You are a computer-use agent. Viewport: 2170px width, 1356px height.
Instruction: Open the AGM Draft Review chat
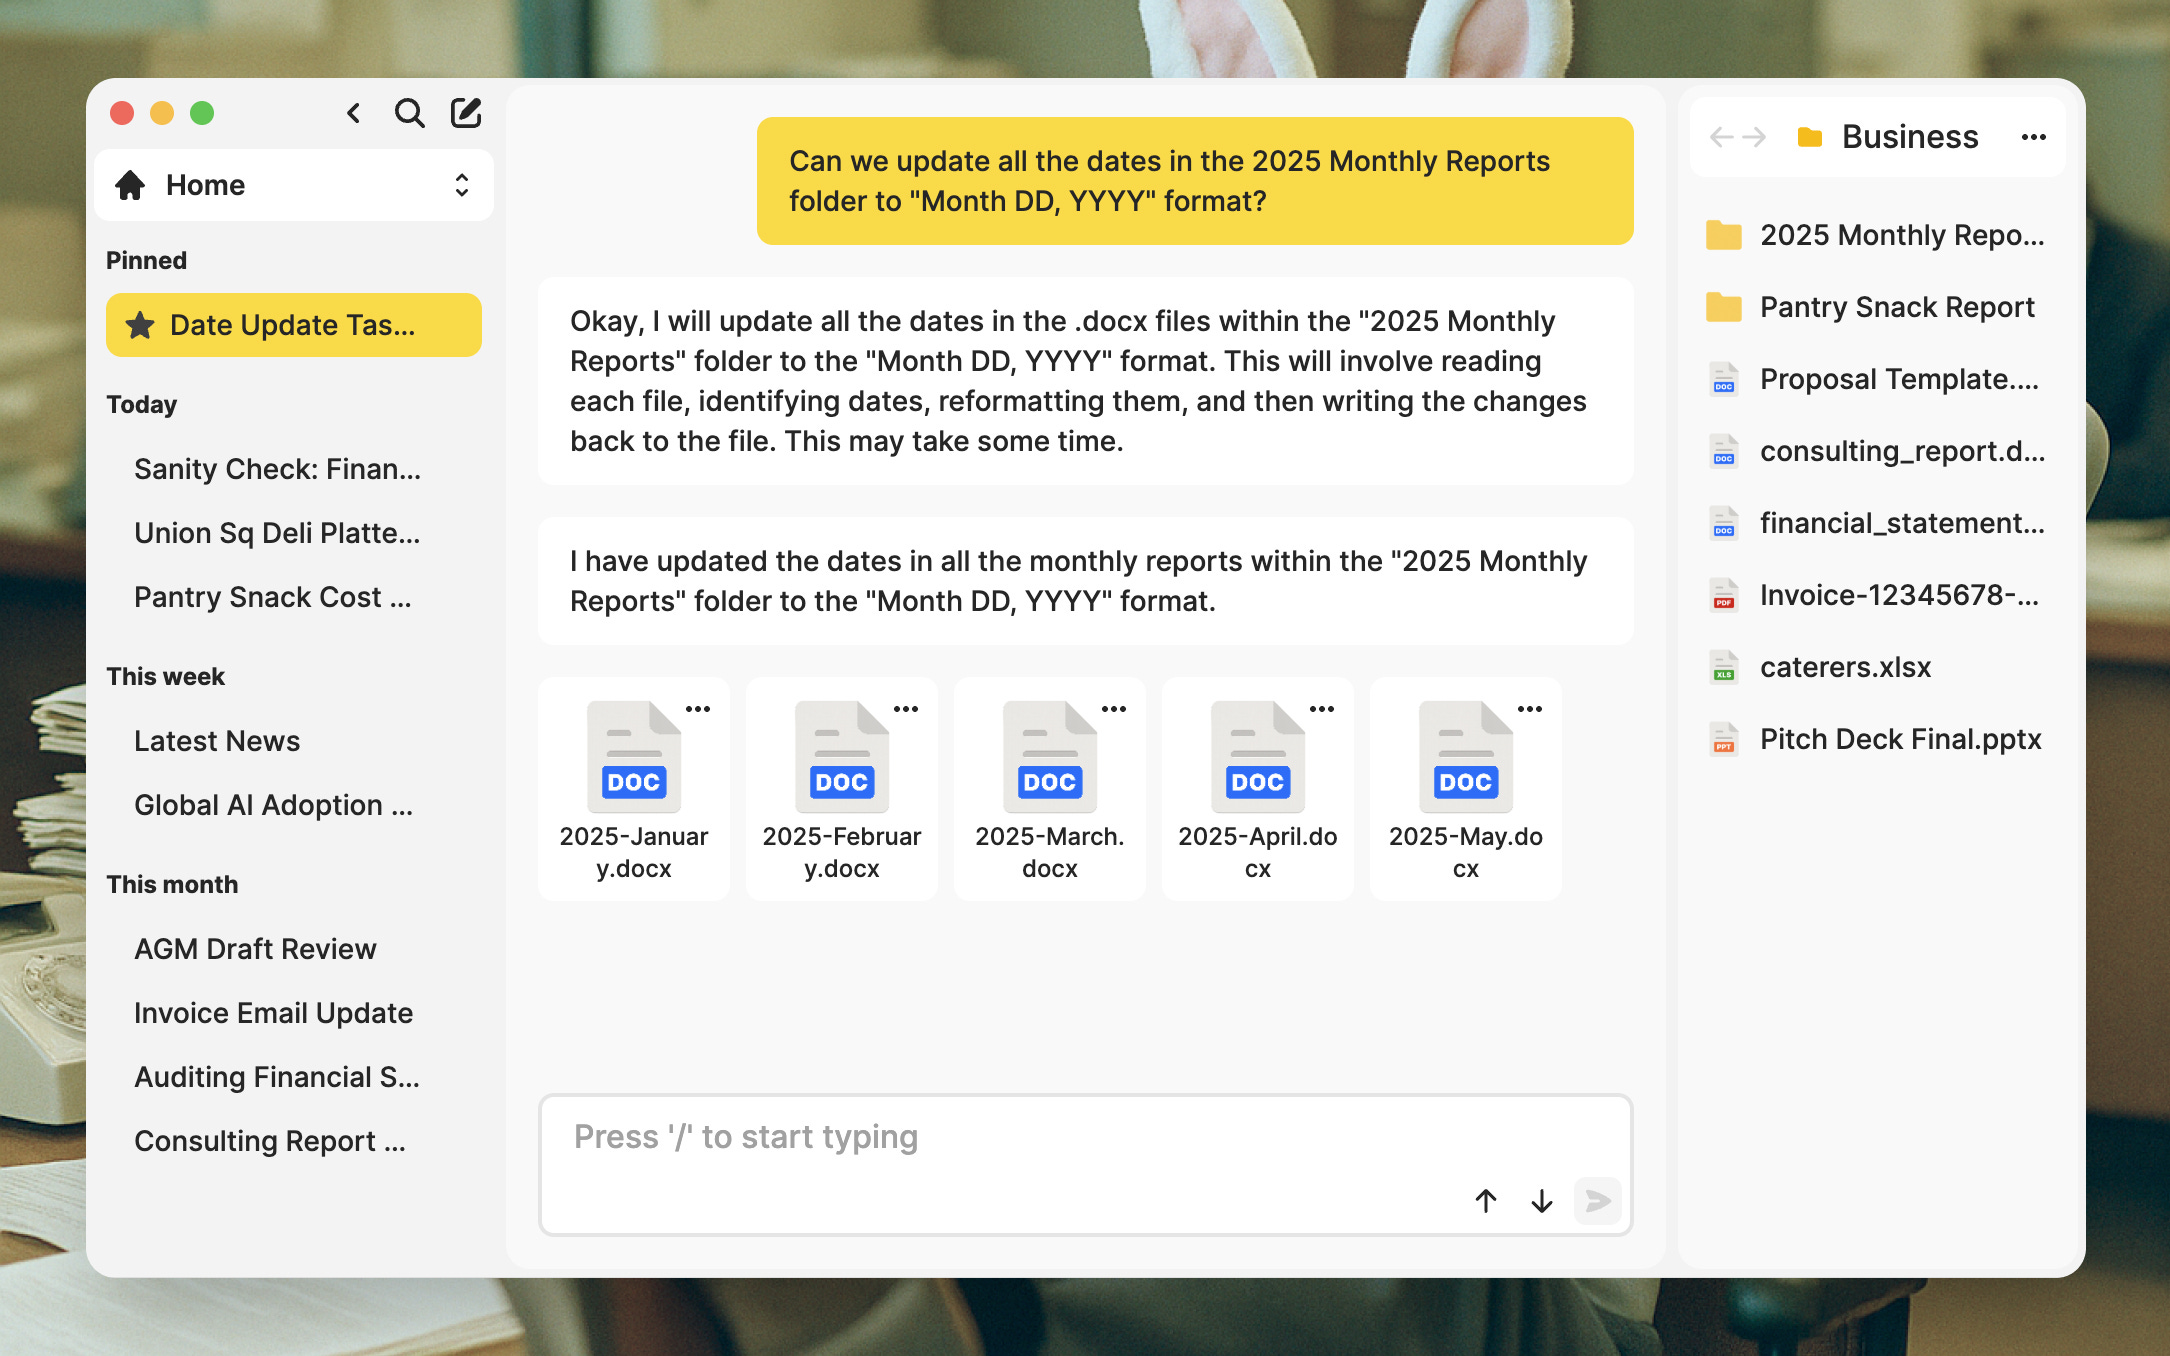pos(255,949)
